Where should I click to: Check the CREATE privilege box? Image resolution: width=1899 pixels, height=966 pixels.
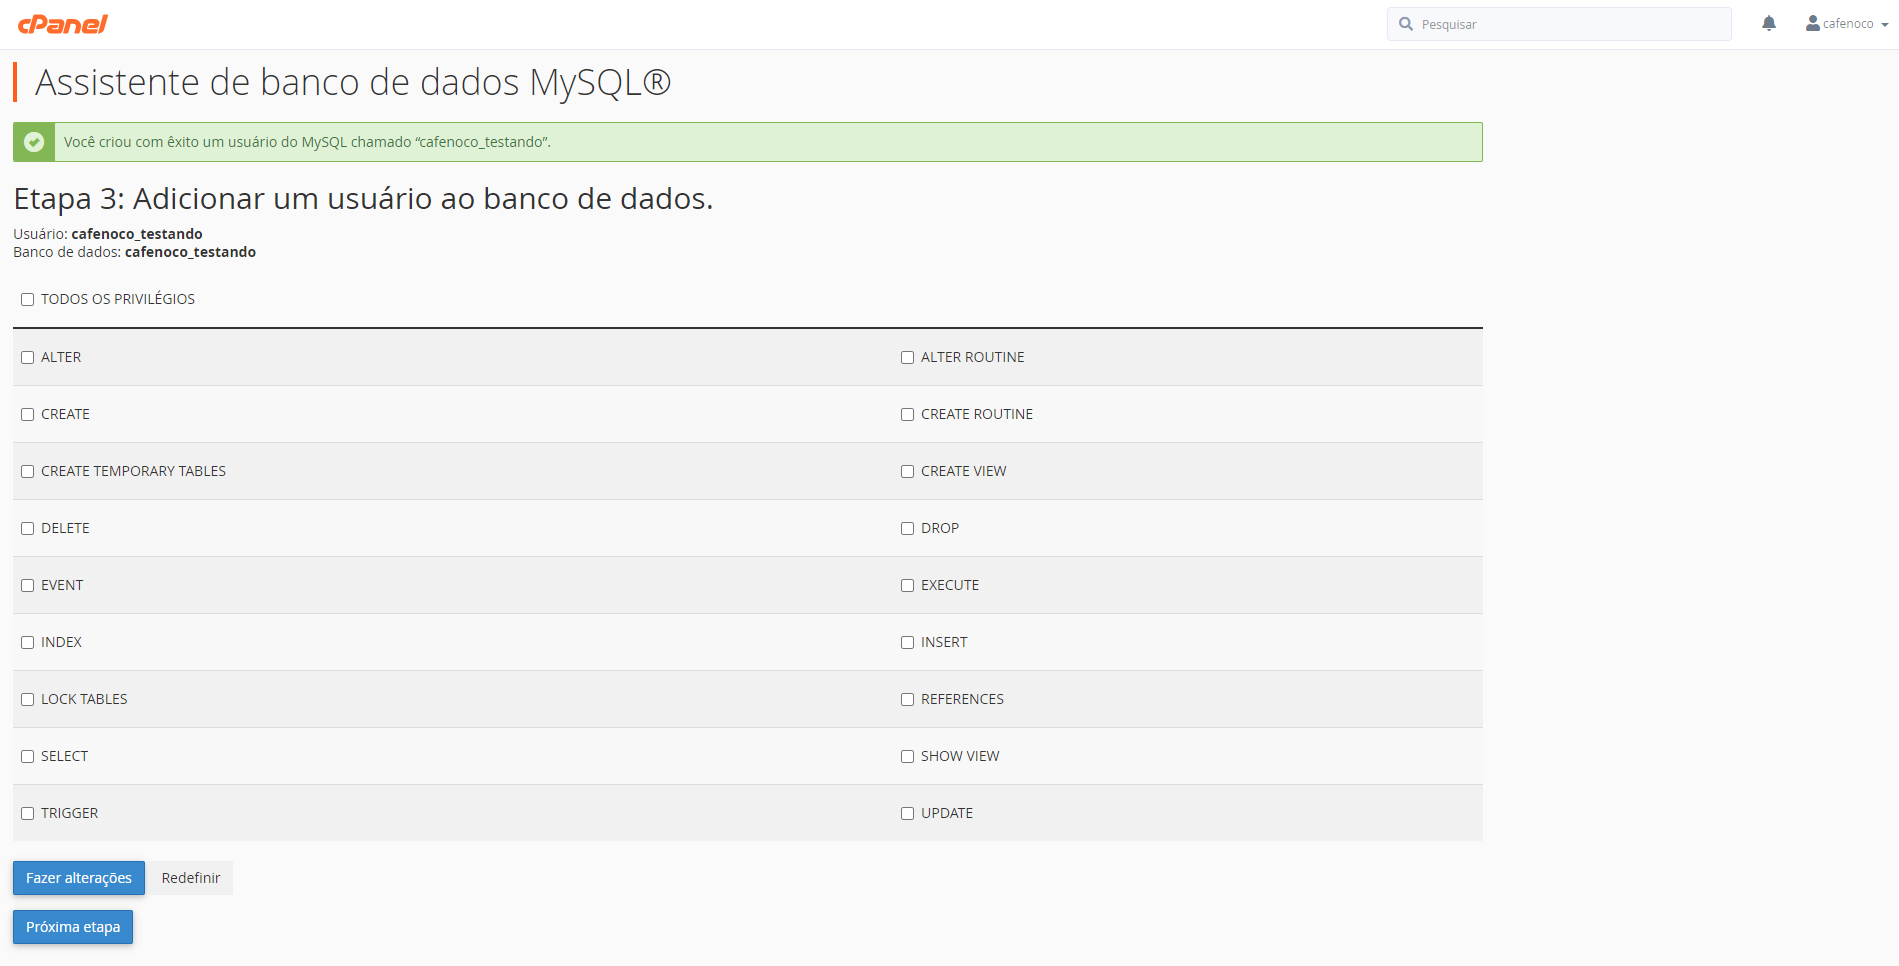[28, 414]
